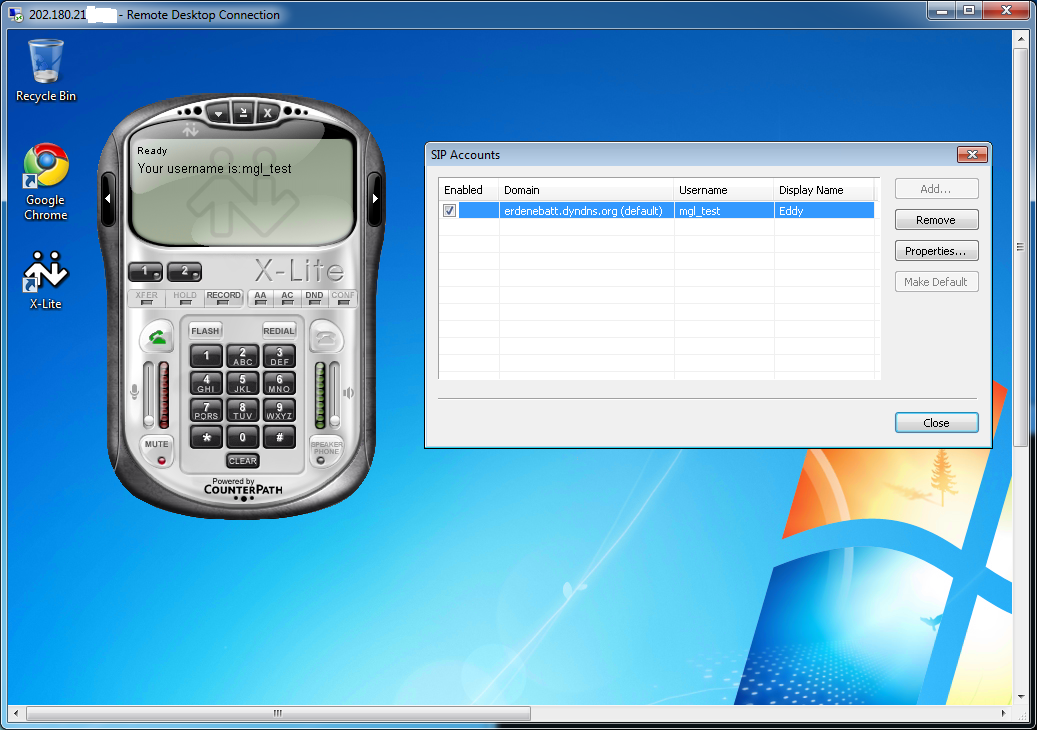Dial 6 MNO on keypad

pos(279,384)
